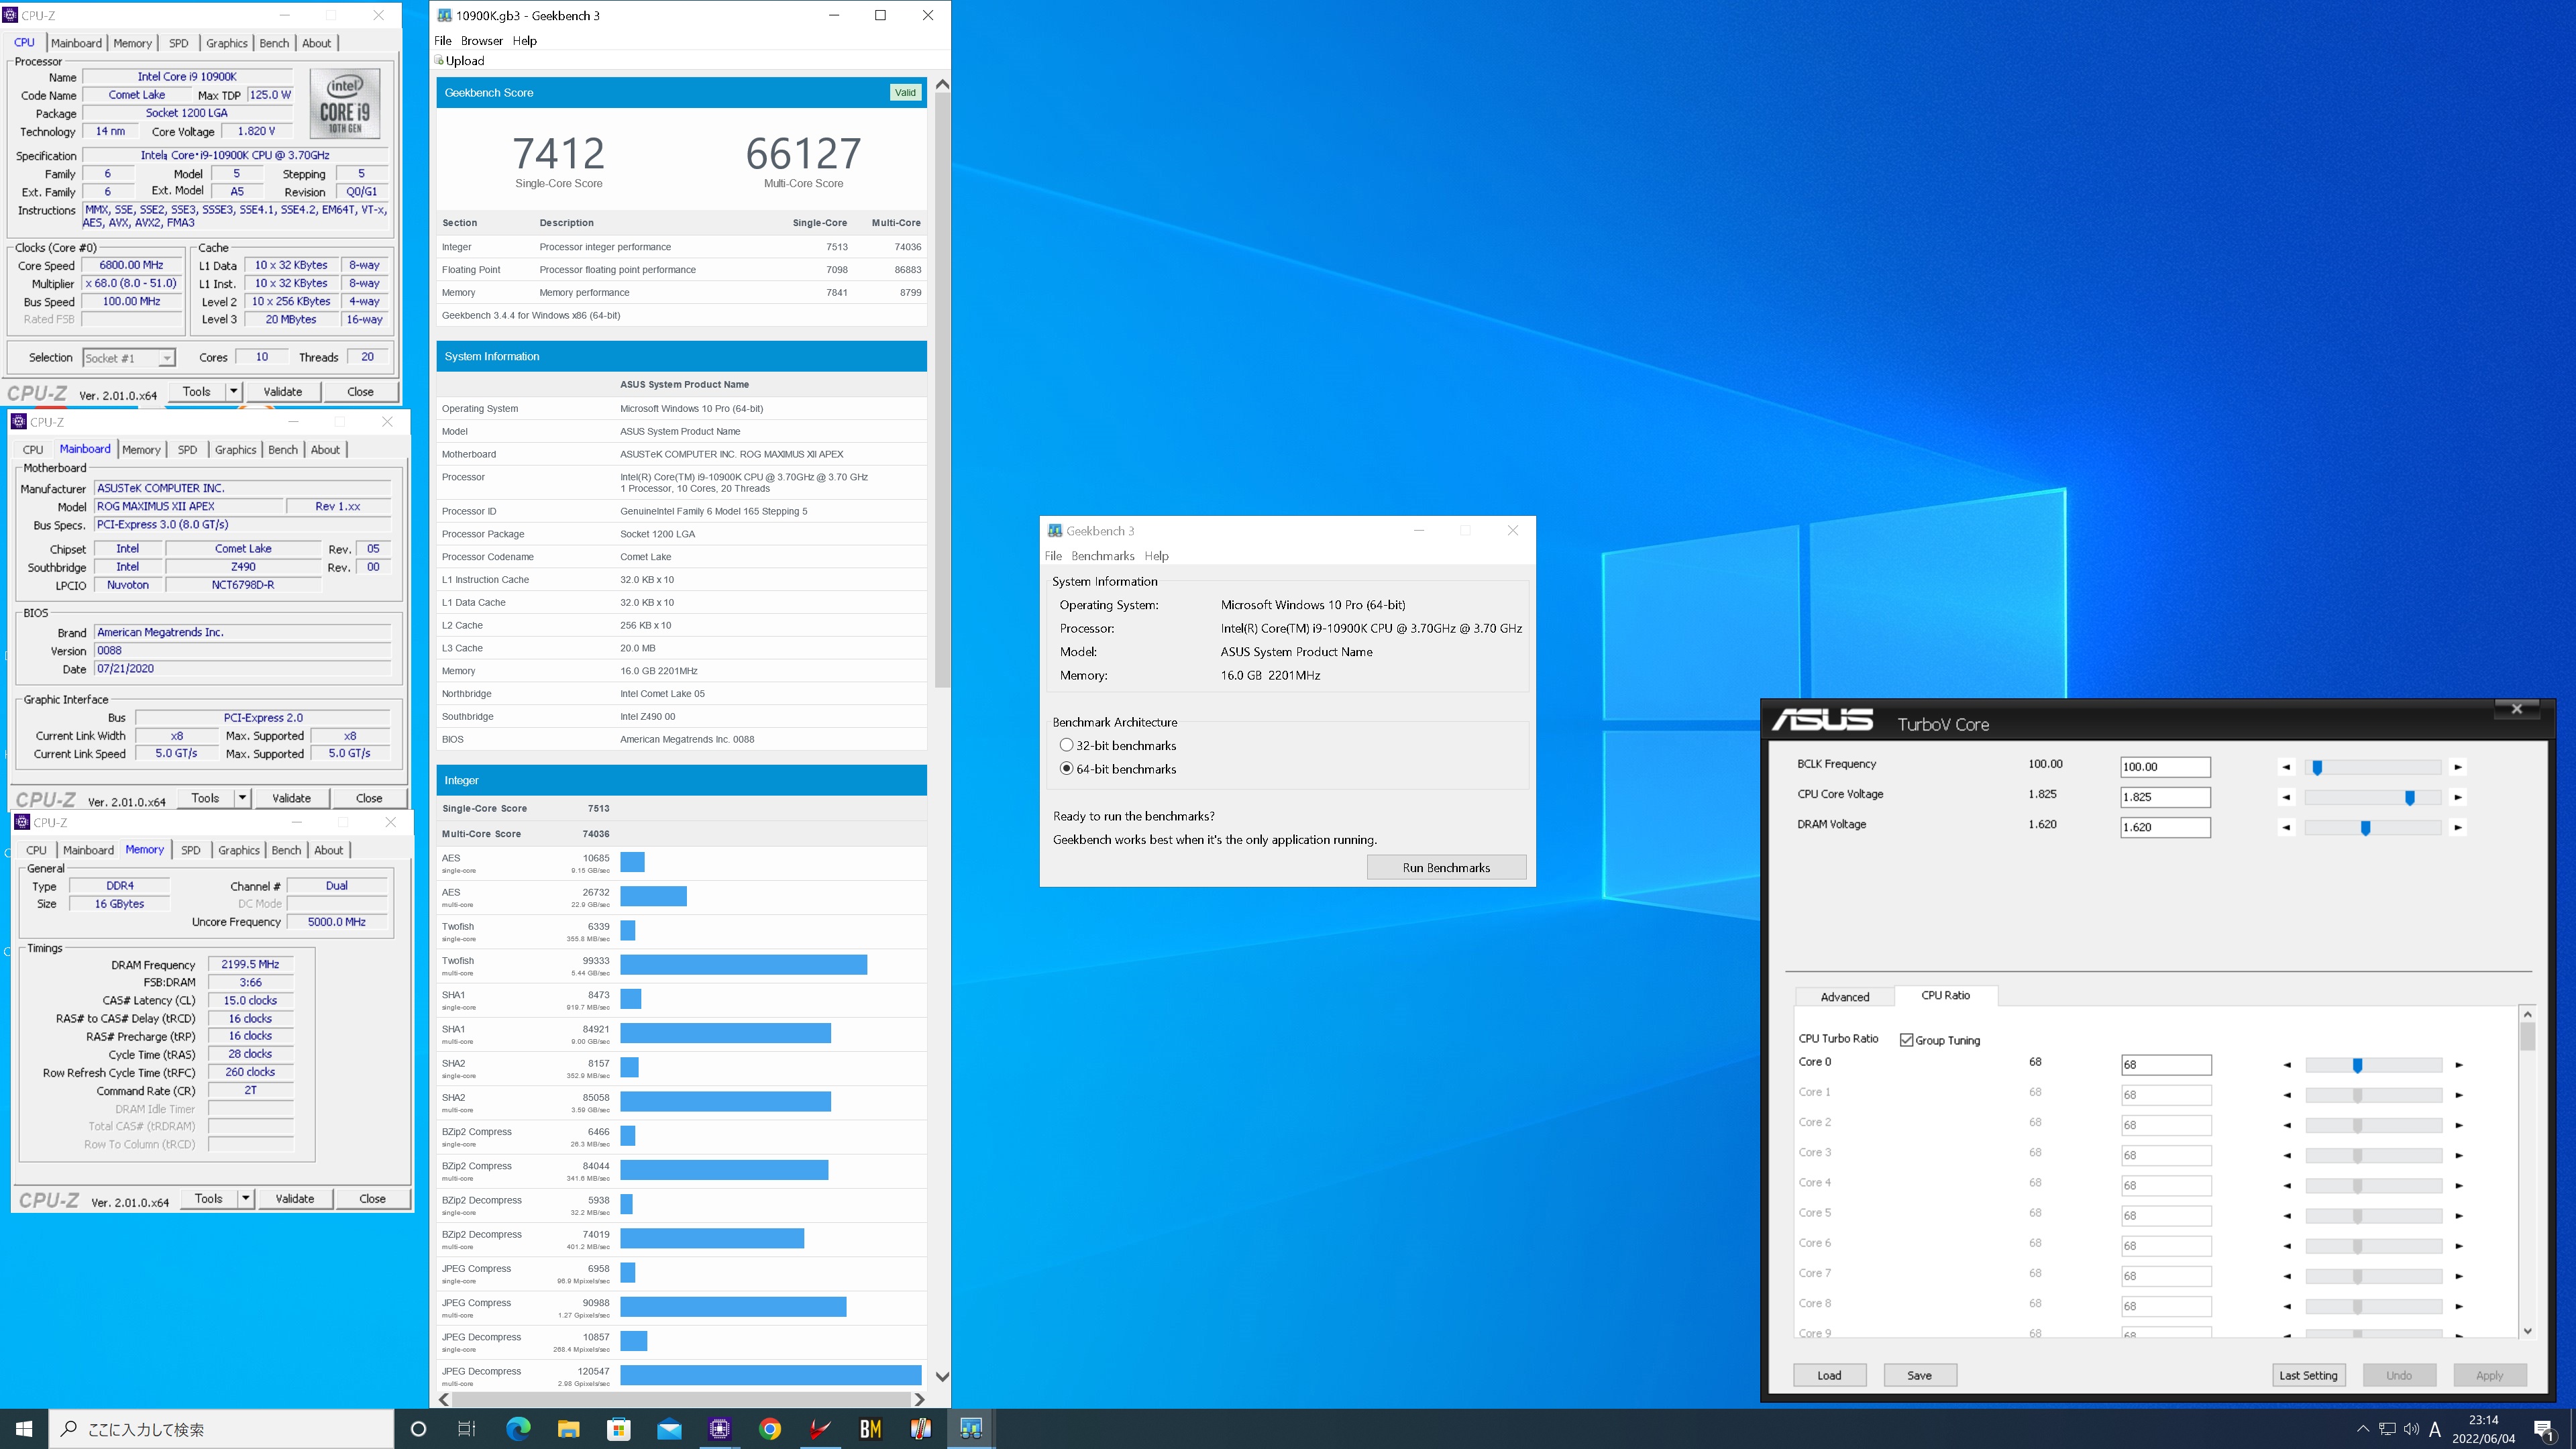2576x1449 pixels.
Task: Open the BM app on the taskbar
Action: tap(870, 1429)
